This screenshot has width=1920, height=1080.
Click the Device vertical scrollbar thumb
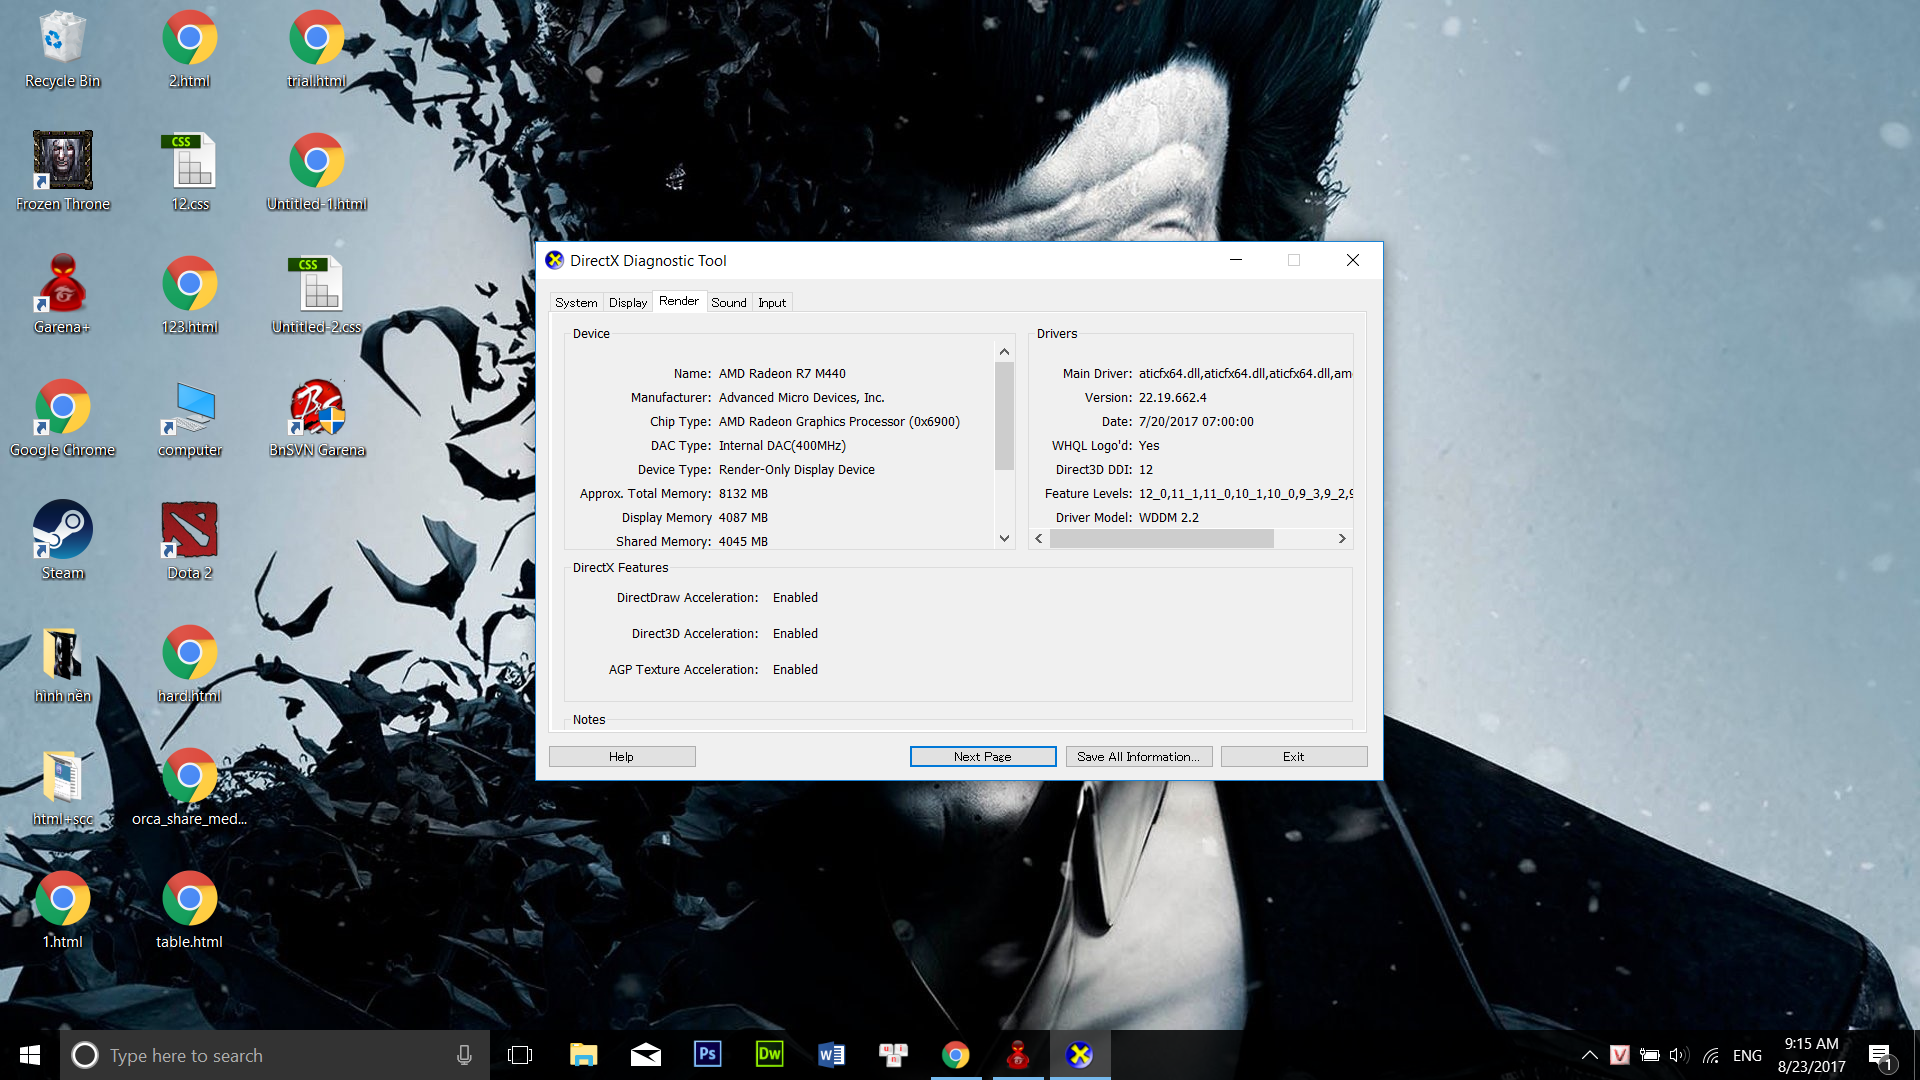coord(1004,415)
